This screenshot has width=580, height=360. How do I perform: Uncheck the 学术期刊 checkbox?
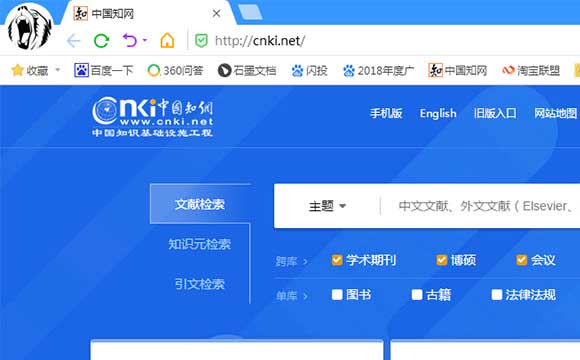[337, 260]
